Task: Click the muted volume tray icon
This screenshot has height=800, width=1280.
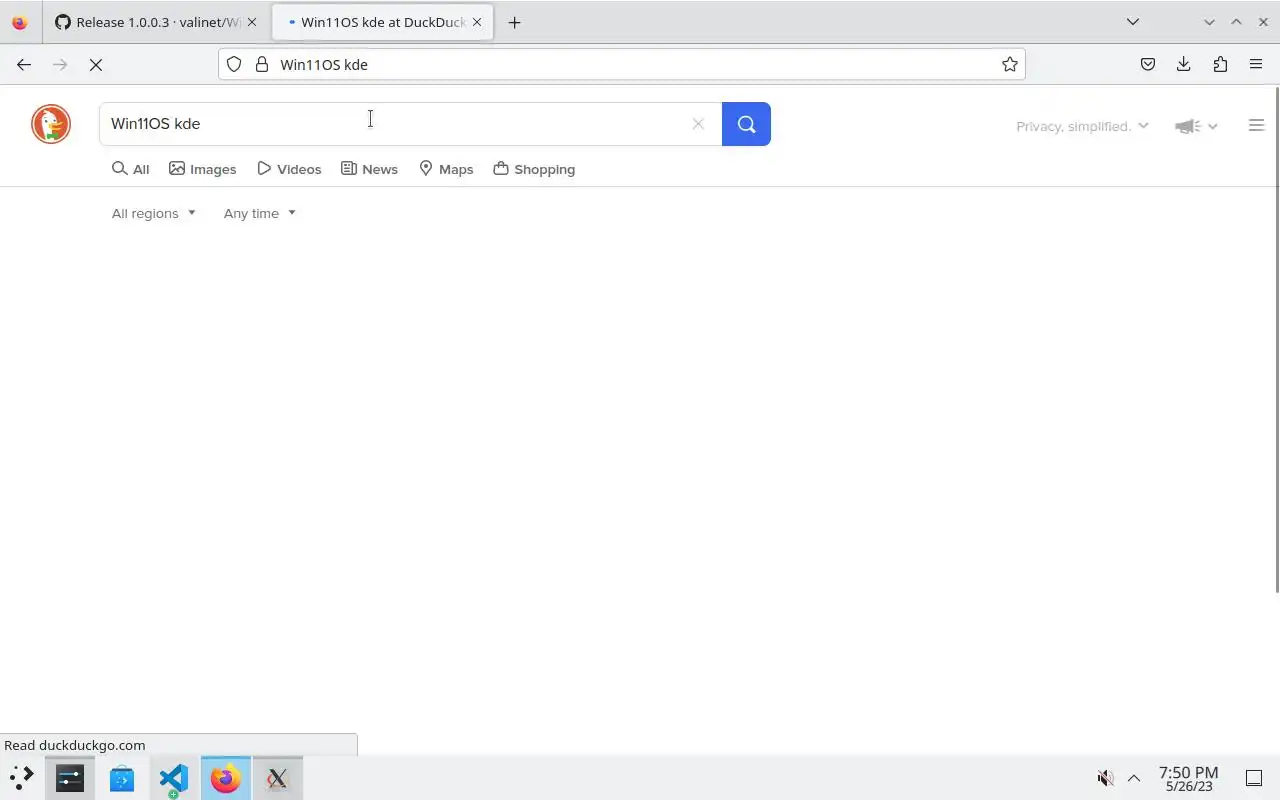Action: click(x=1105, y=778)
